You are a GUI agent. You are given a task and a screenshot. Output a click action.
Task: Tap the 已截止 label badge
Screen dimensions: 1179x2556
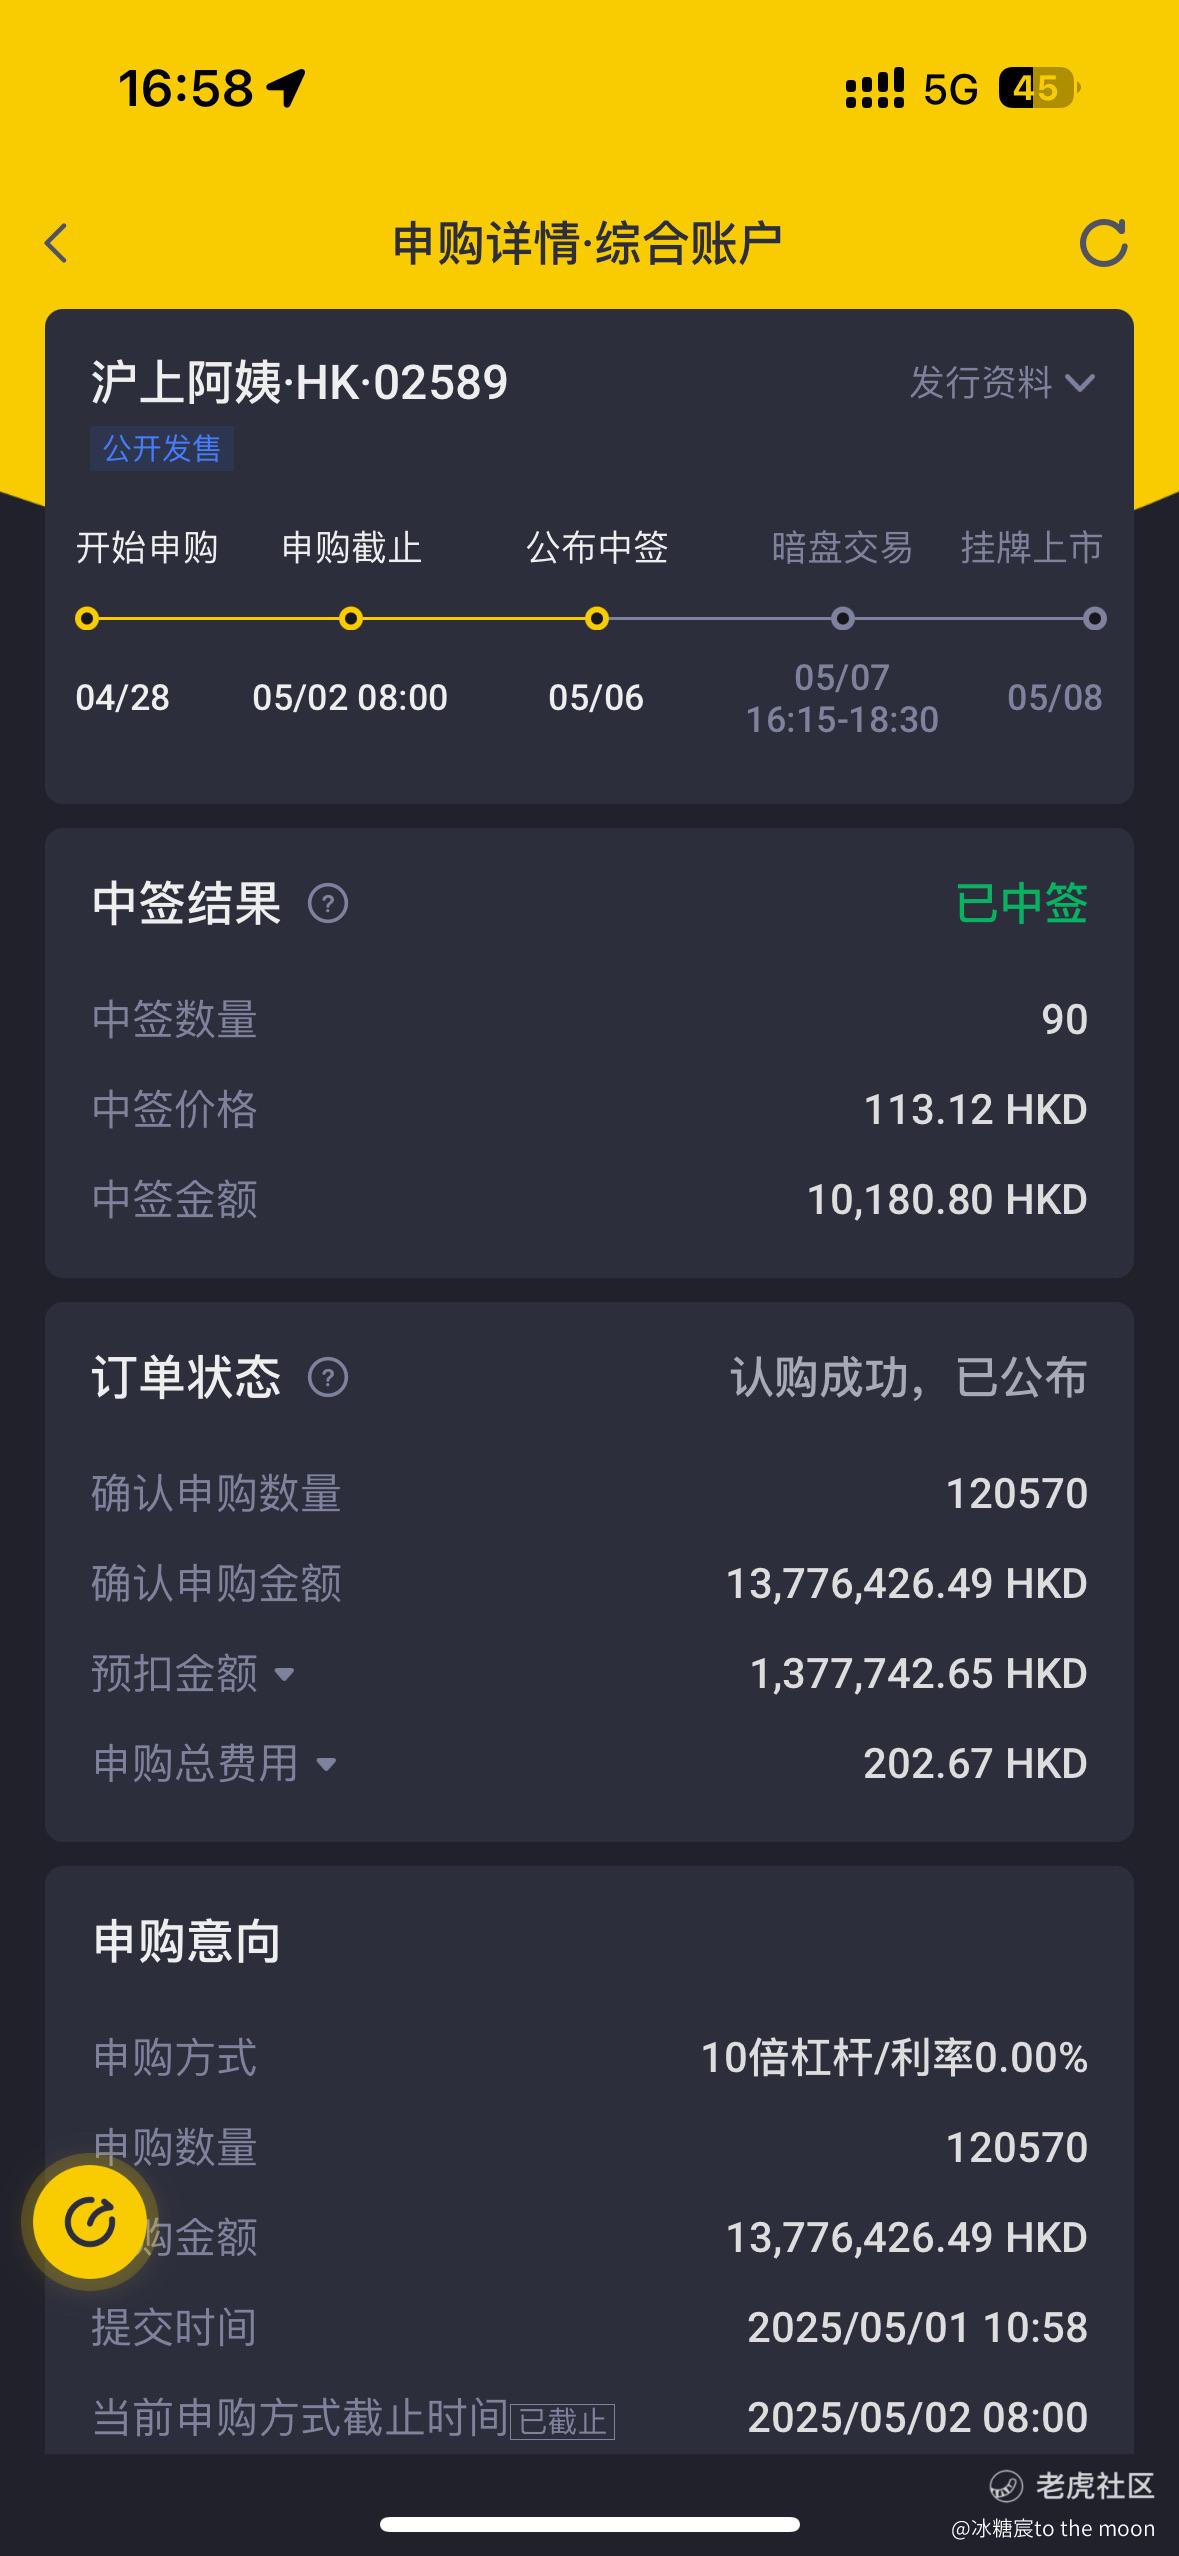563,2421
